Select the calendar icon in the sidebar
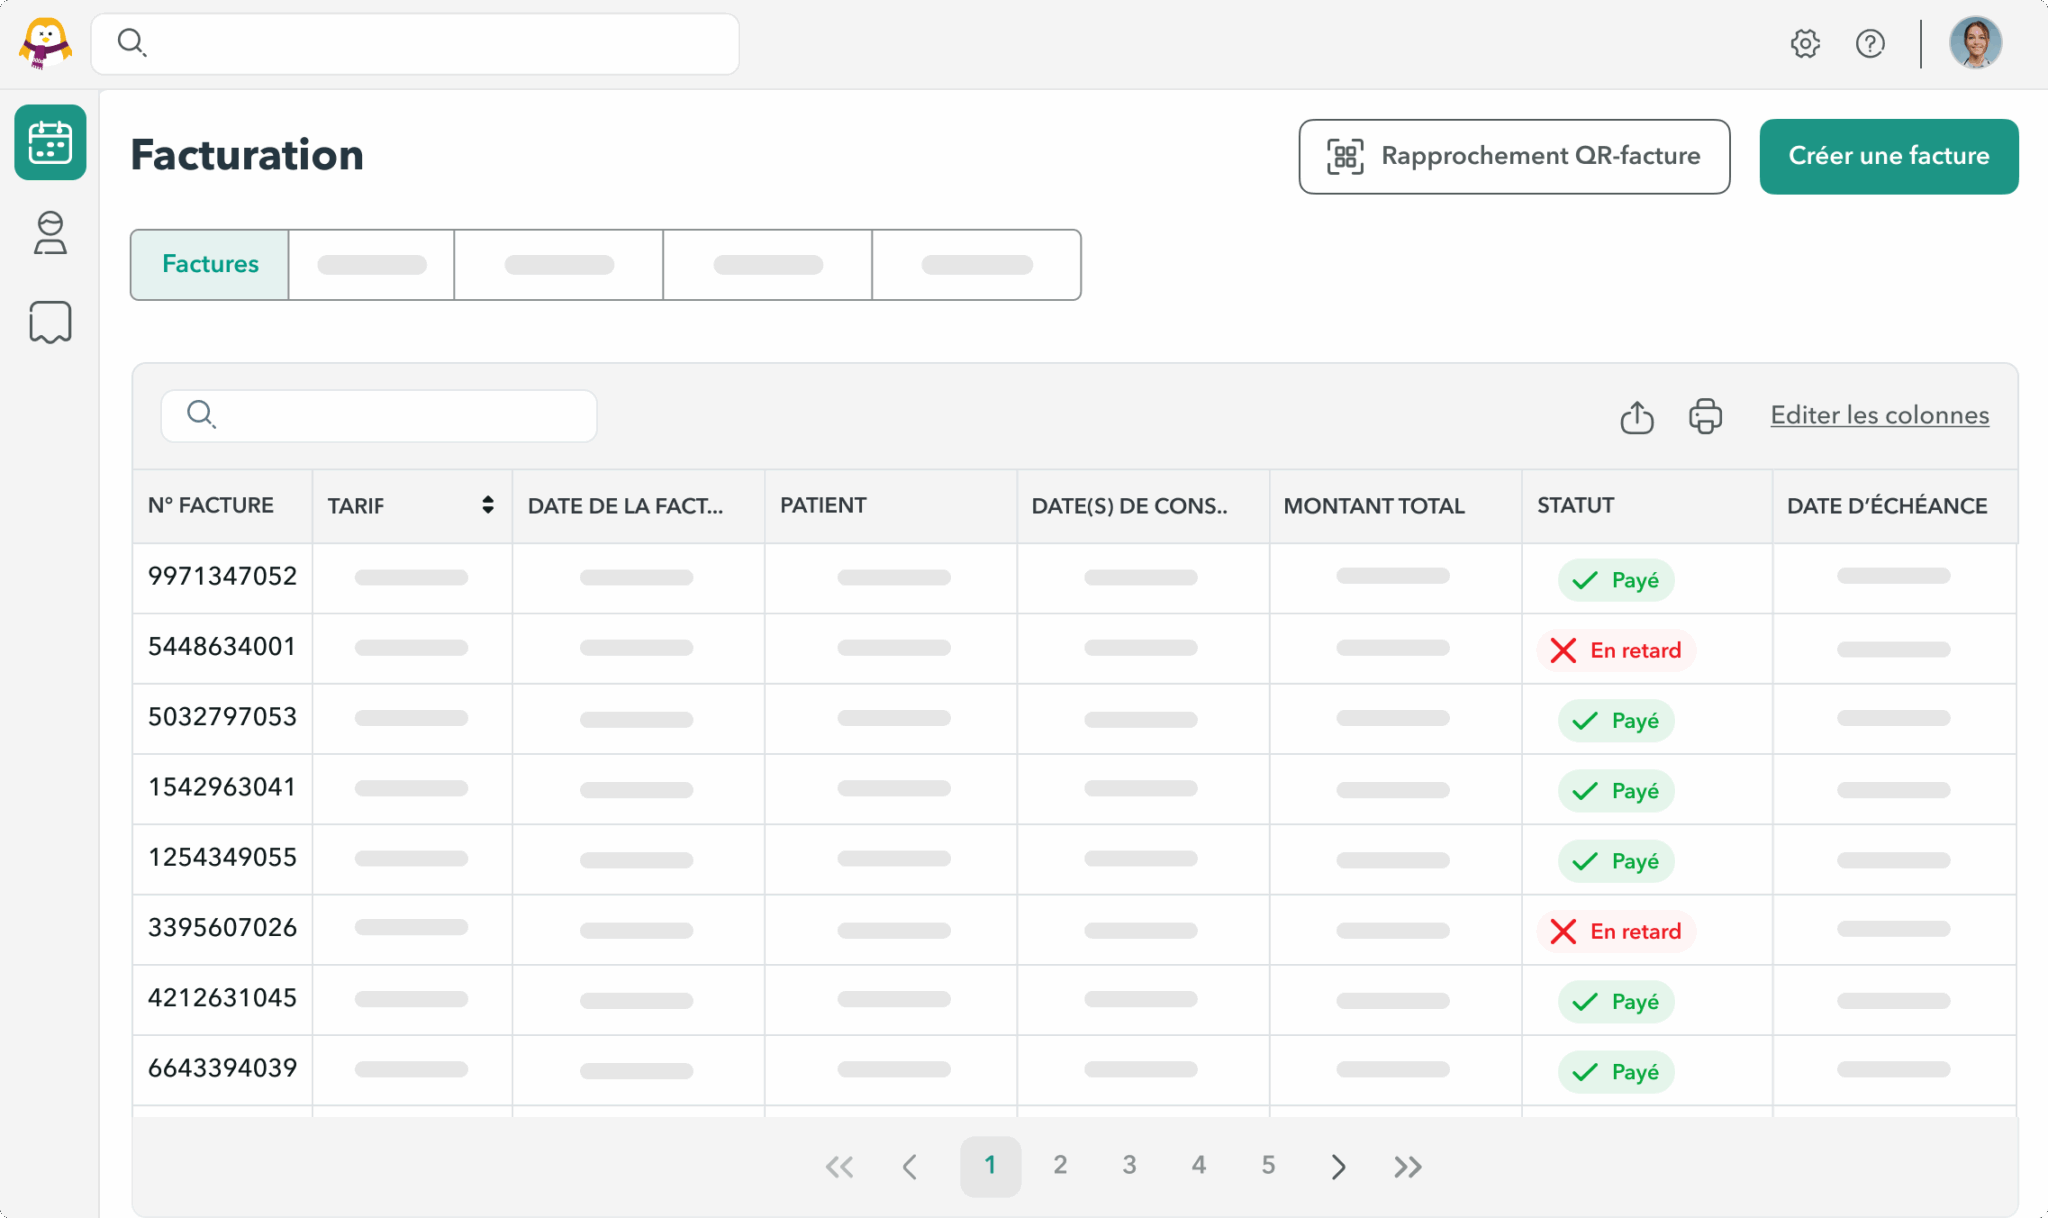This screenshot has width=2048, height=1218. pos(50,142)
